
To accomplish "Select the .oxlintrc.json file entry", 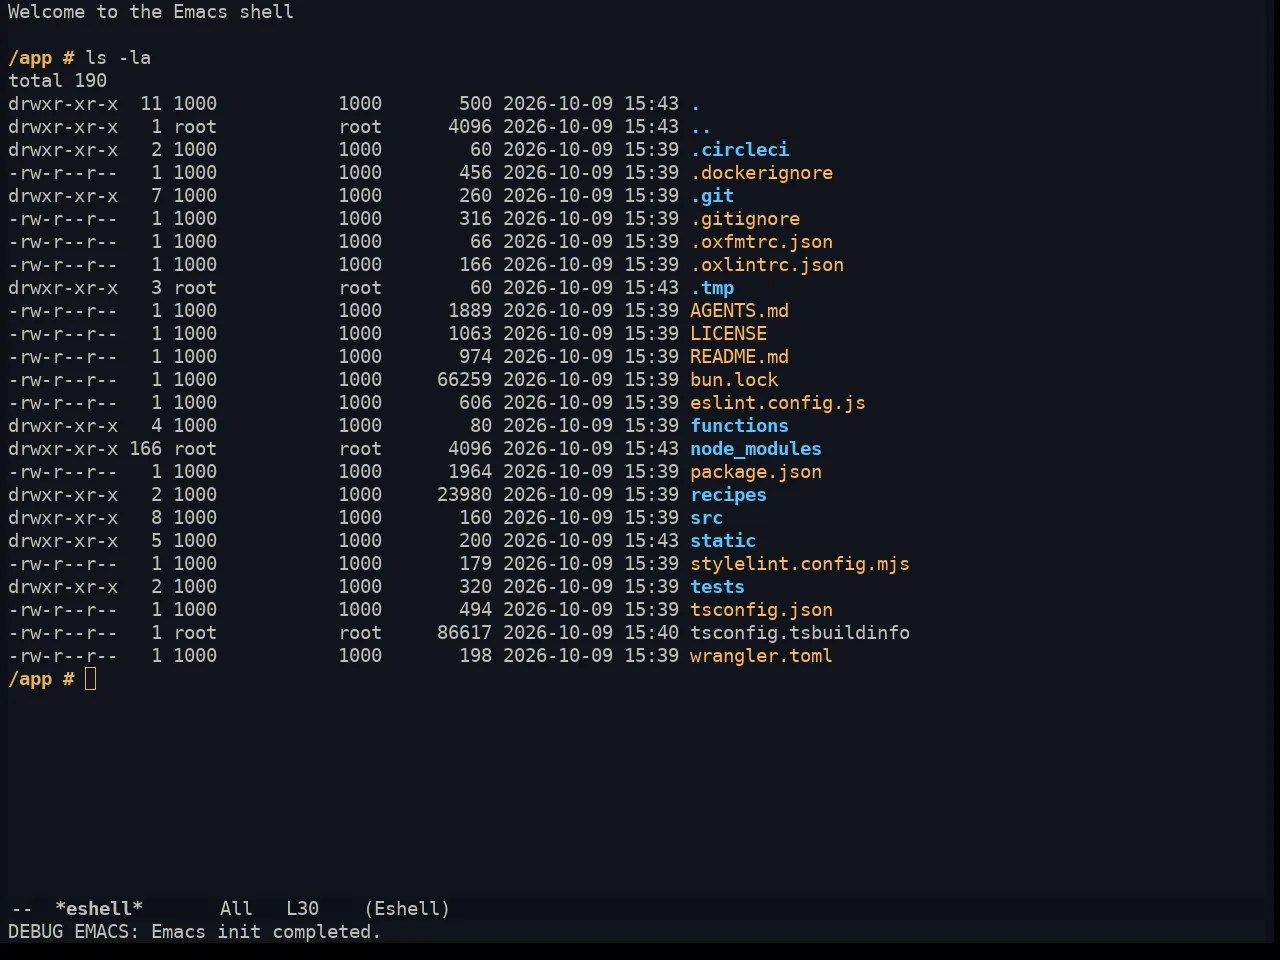I will 767,265.
